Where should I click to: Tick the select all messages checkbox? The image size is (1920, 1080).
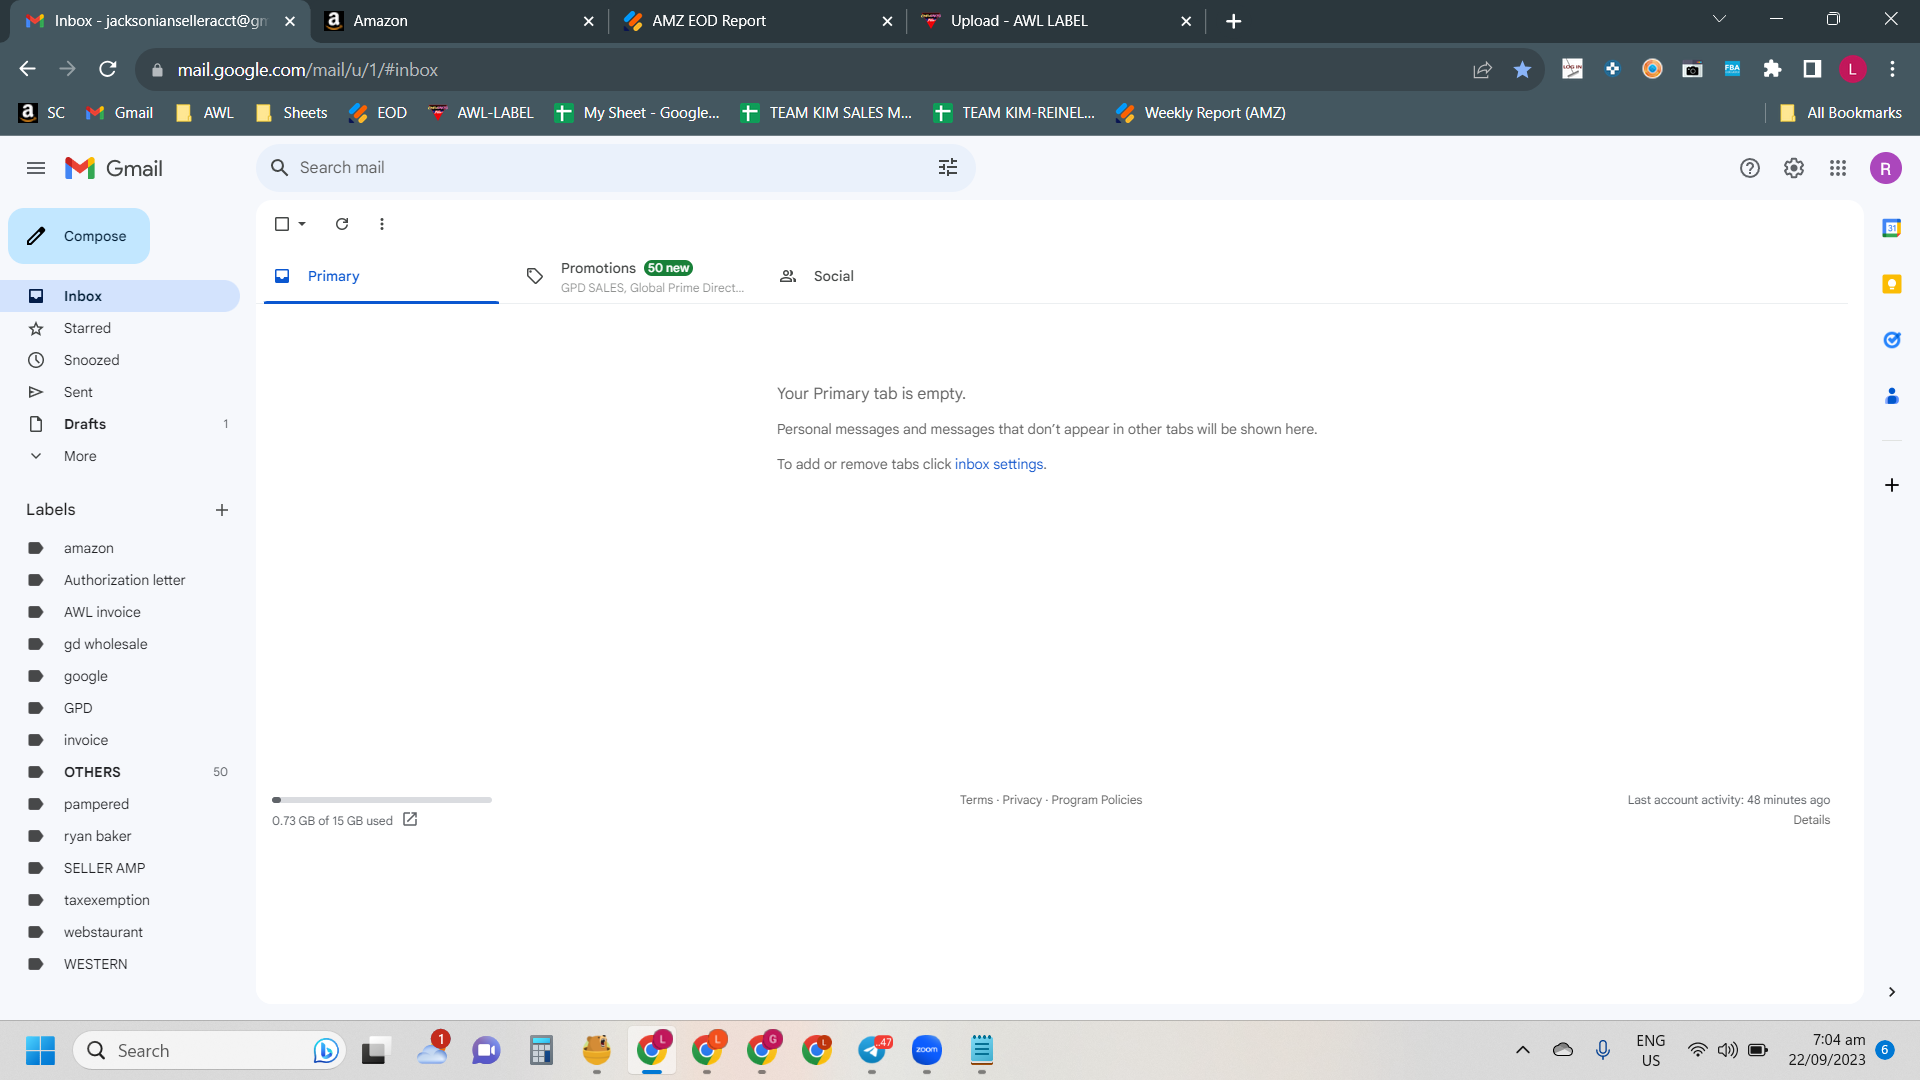[282, 224]
